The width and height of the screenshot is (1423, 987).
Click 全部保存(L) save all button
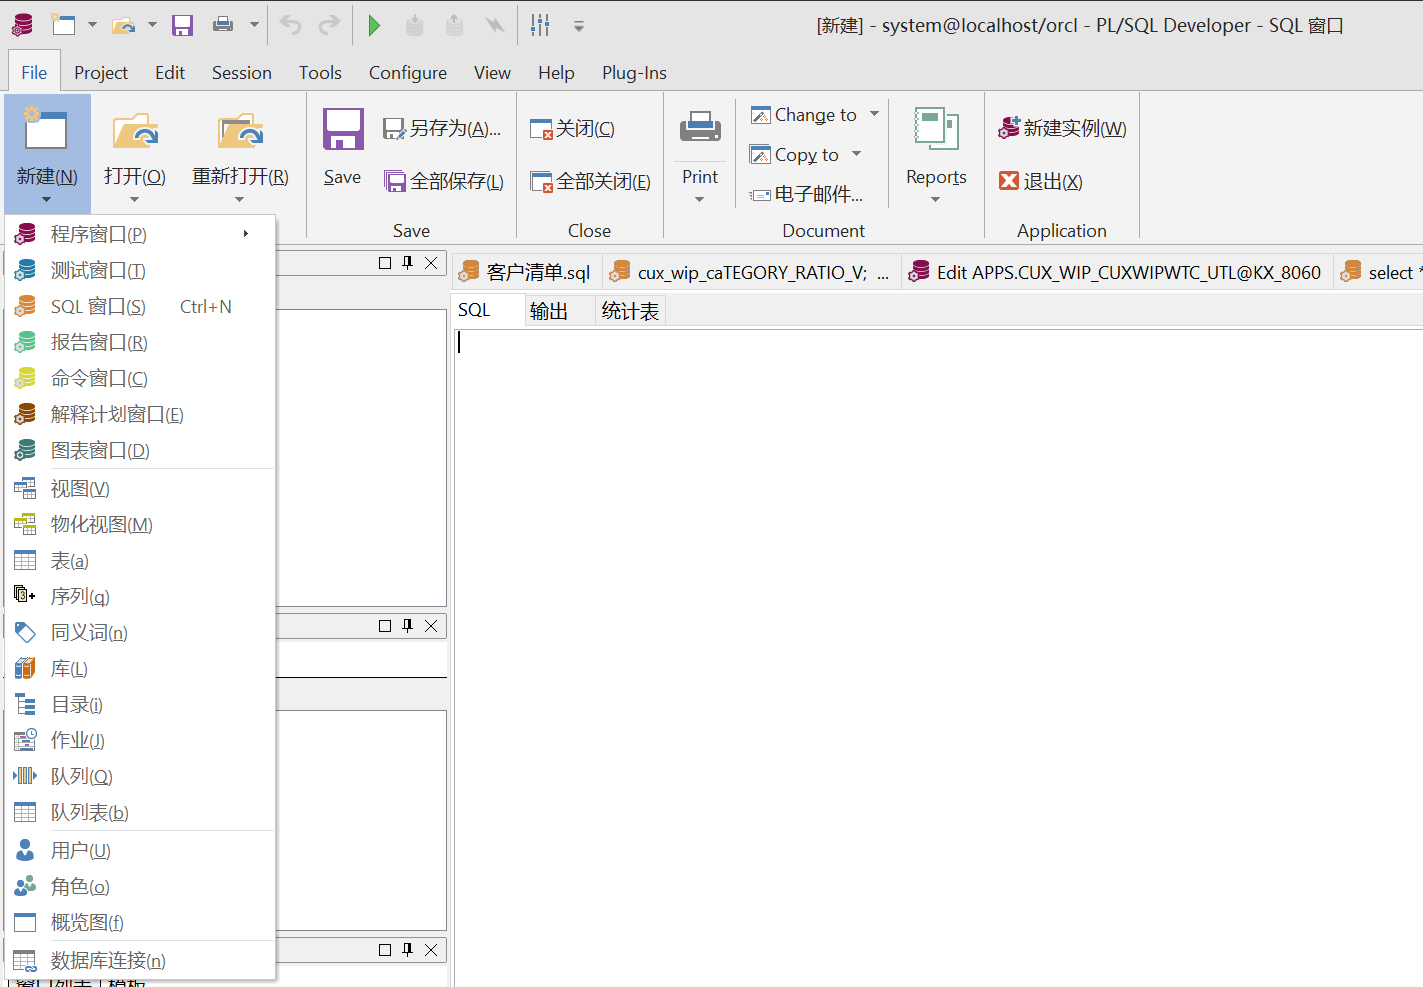click(x=444, y=181)
